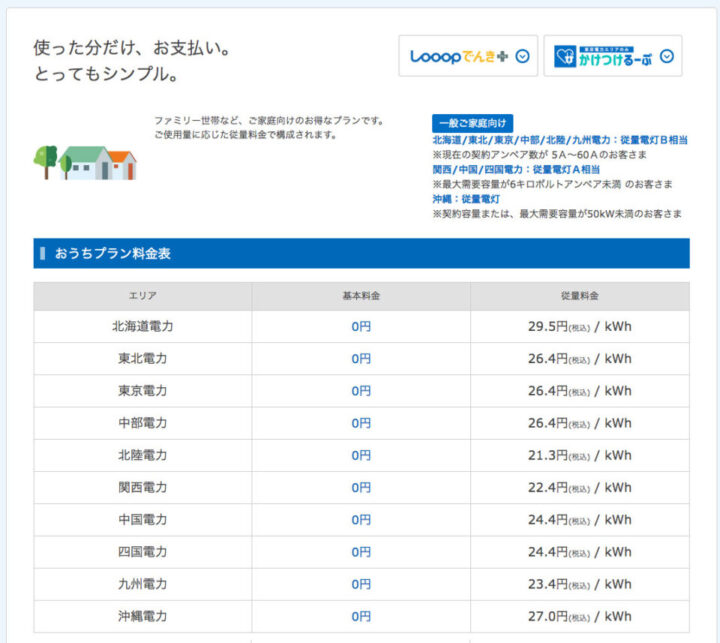Click the 0円 value in 中国電力 row
The image size is (720, 643).
click(x=361, y=519)
